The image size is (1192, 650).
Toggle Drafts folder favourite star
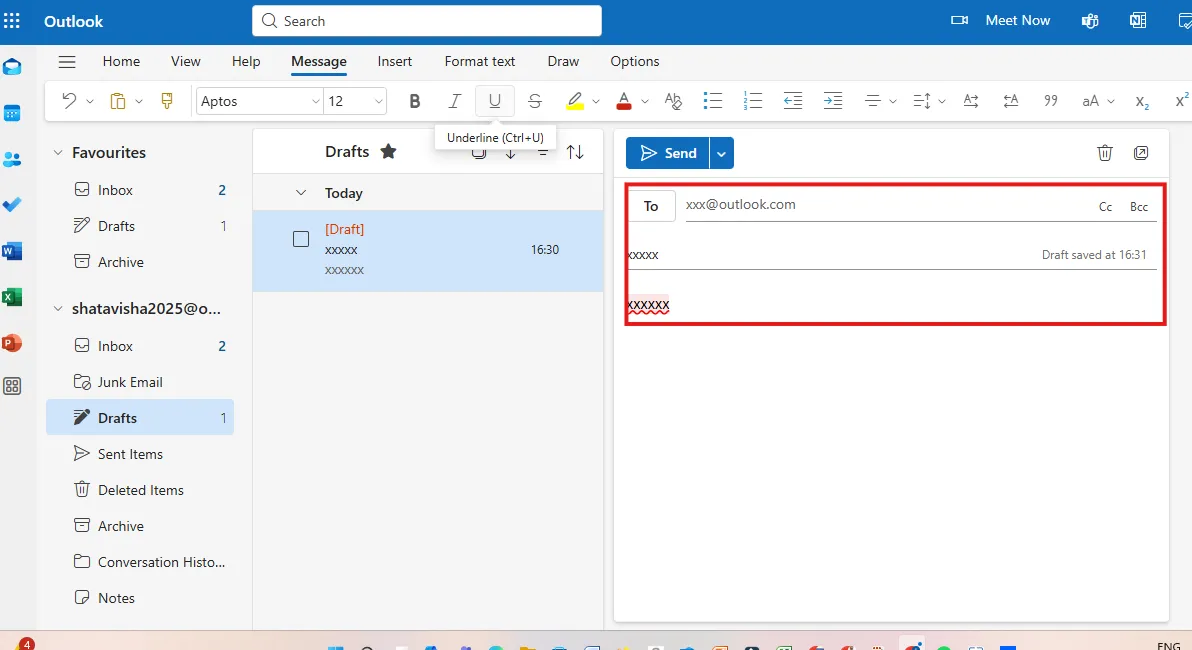tap(388, 151)
